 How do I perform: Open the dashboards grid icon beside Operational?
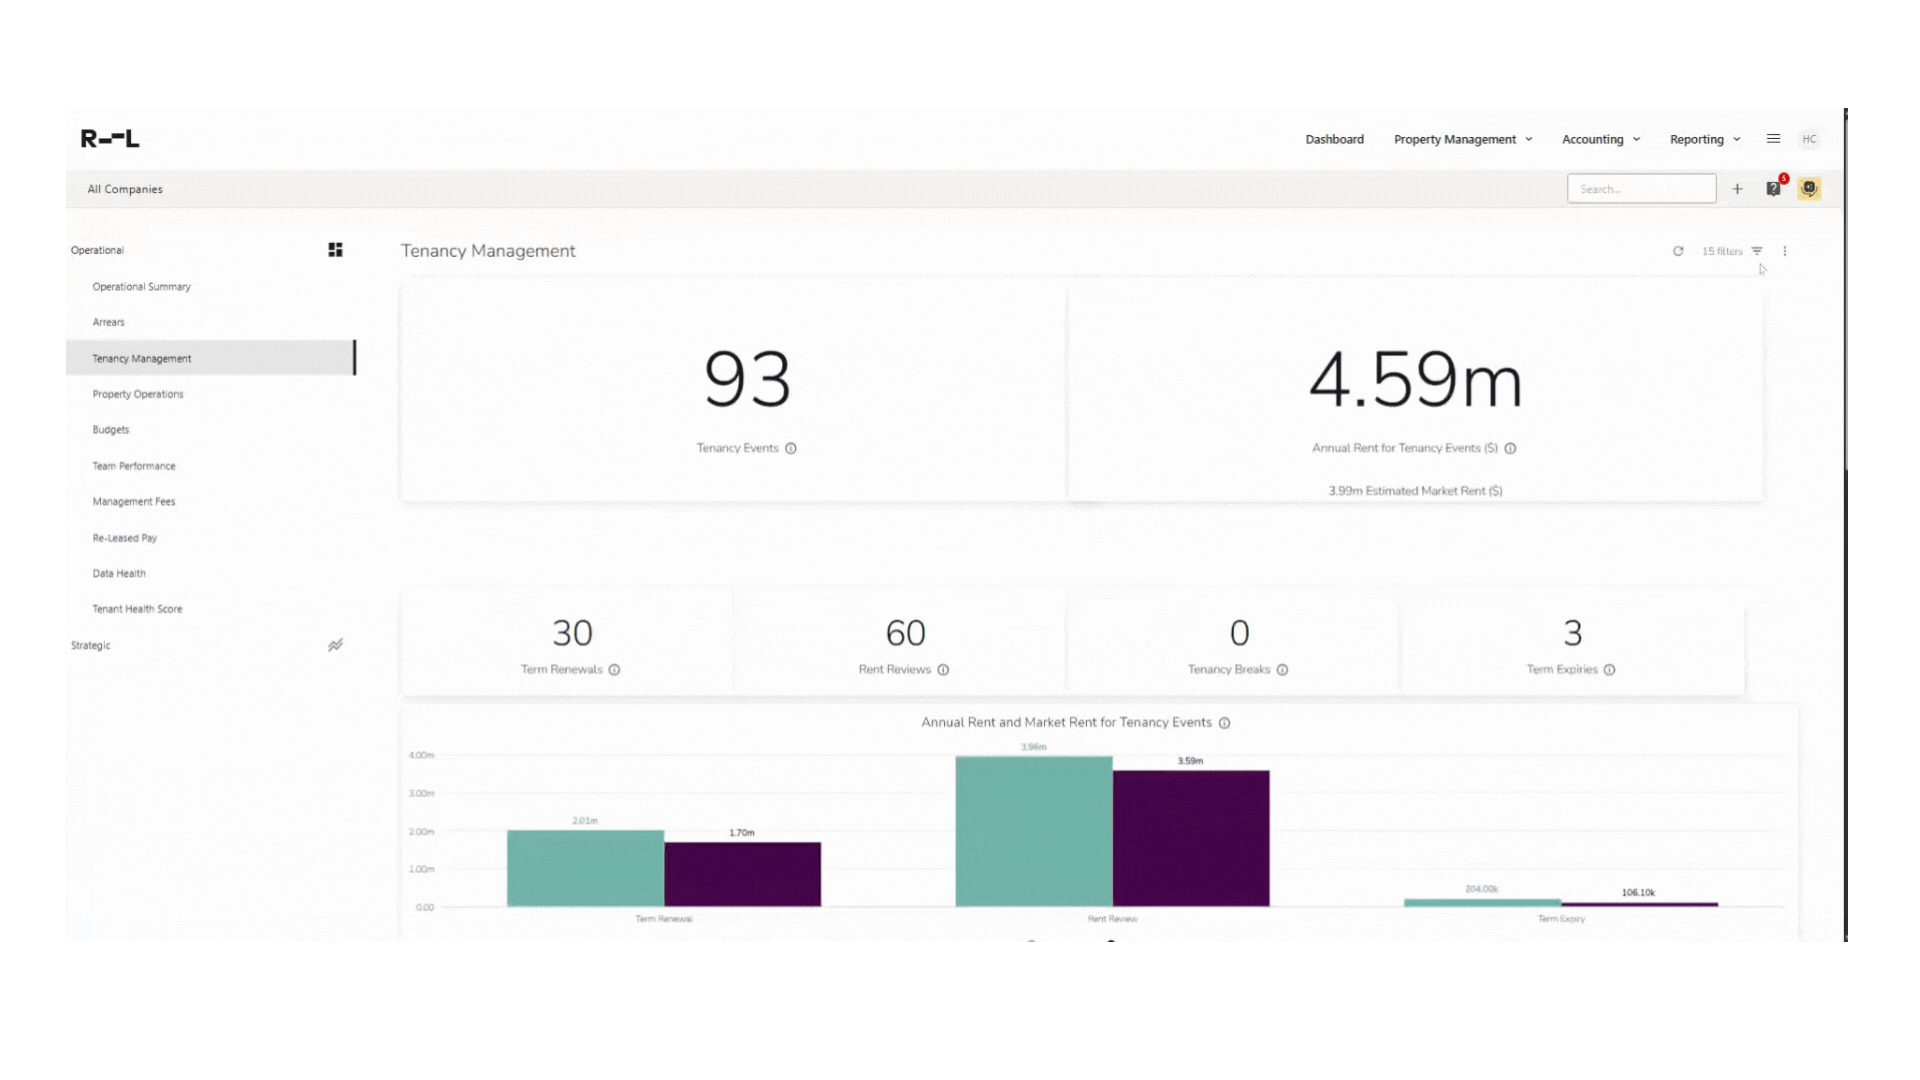pyautogui.click(x=336, y=249)
